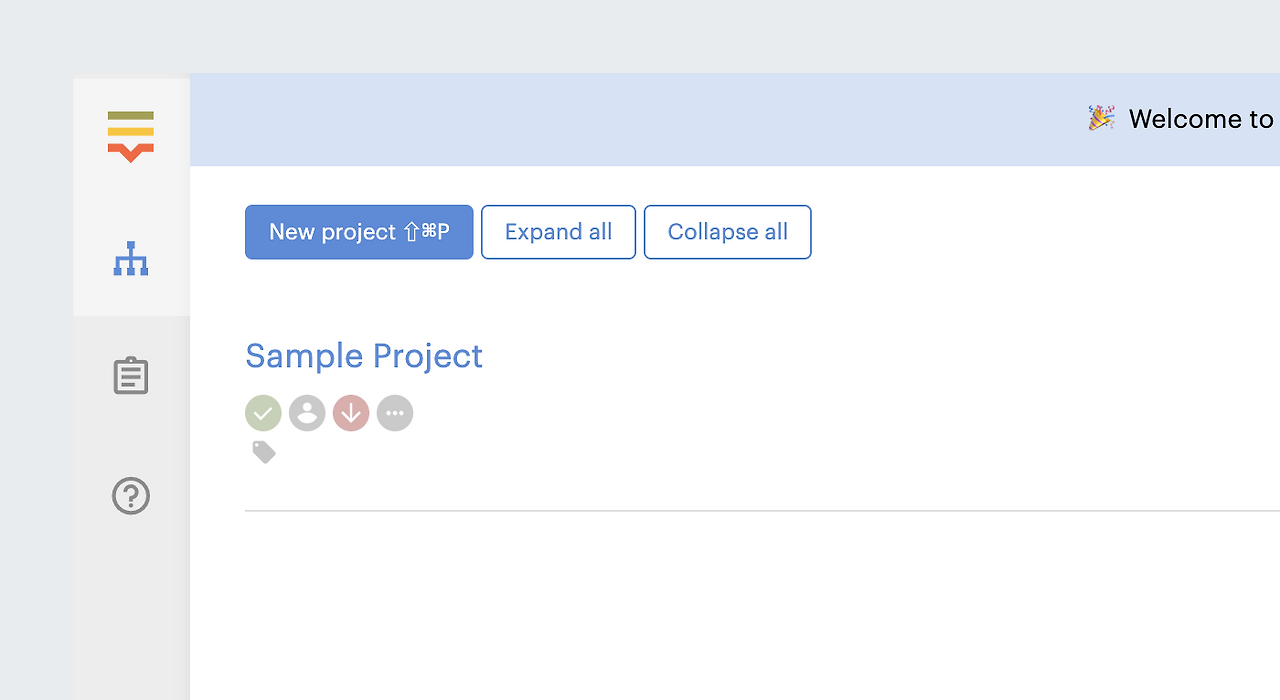
Task: Click the Collapse all button
Action: (727, 231)
